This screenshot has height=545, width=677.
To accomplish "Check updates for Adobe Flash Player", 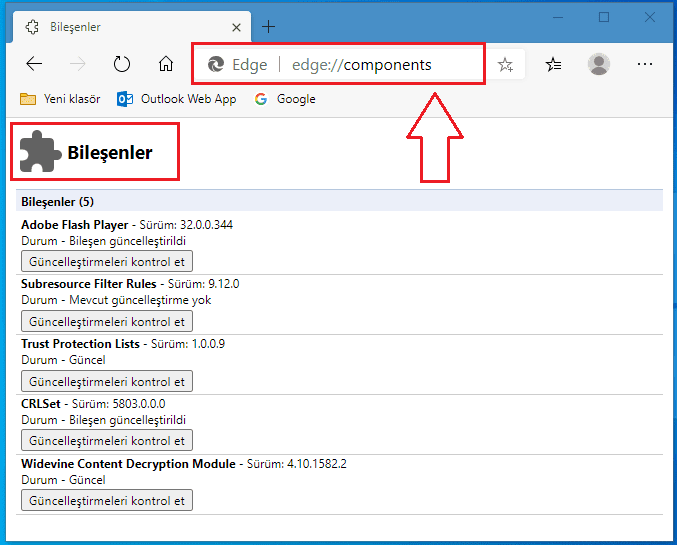I will click(107, 261).
